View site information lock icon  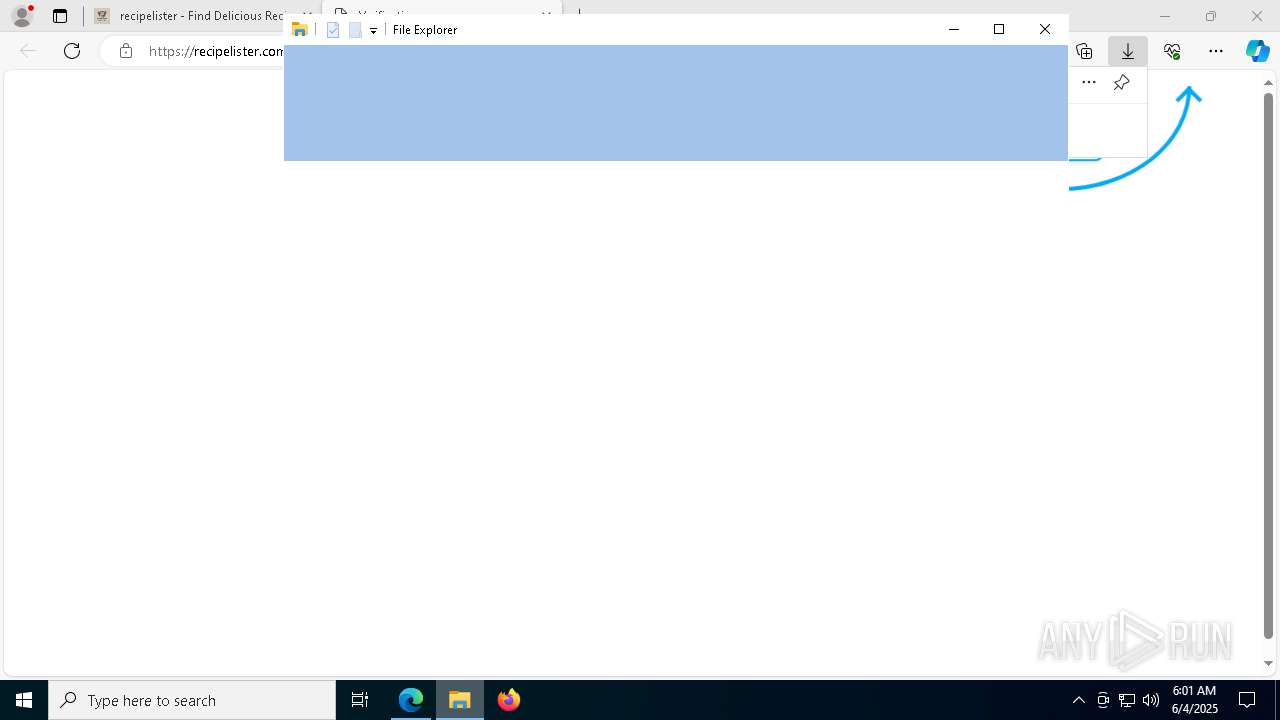pos(126,51)
